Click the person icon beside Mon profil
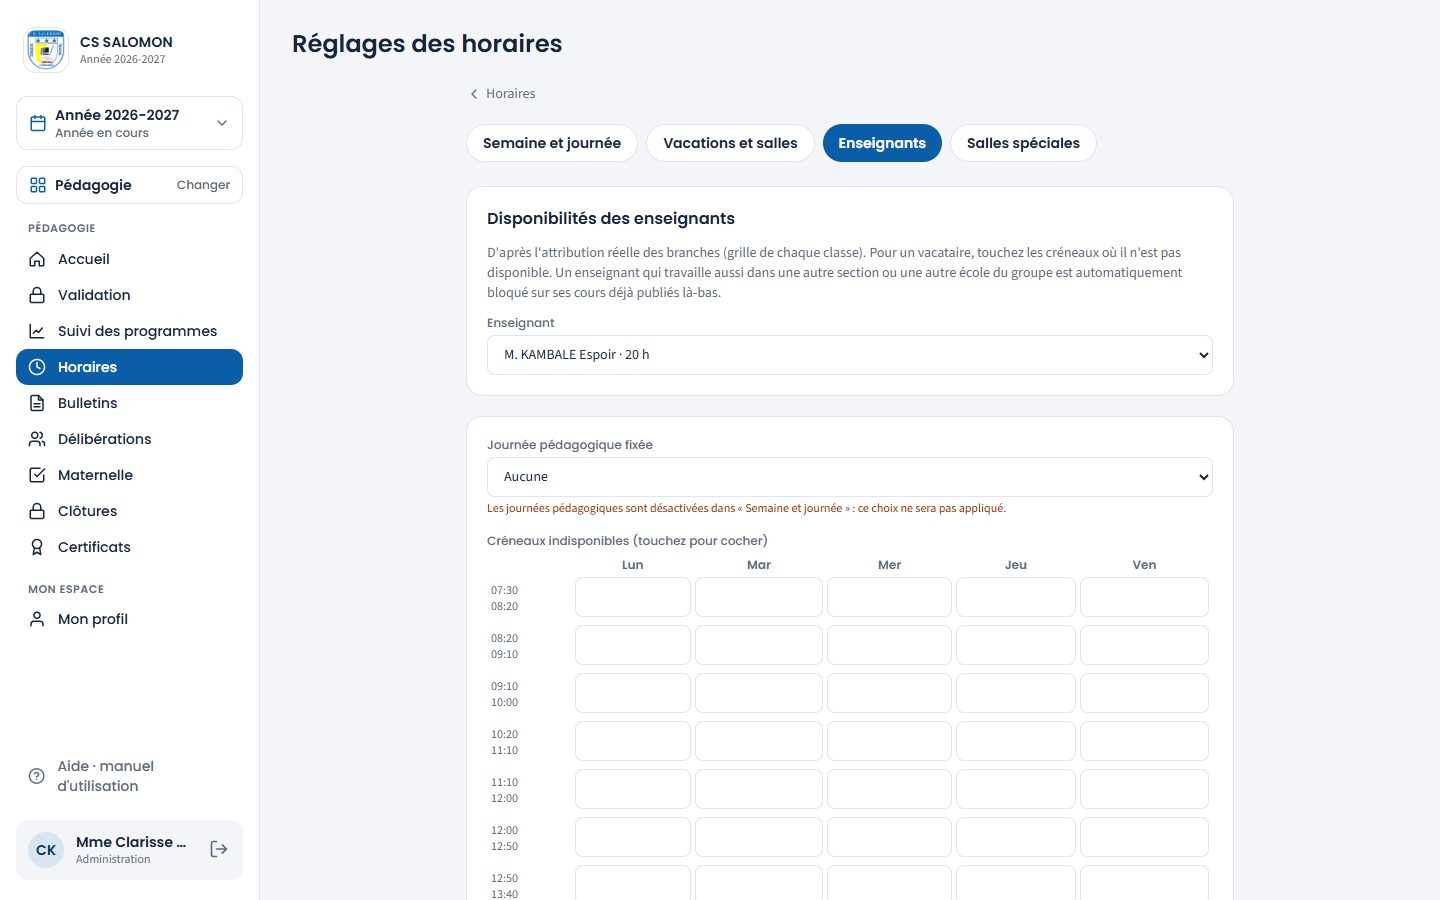Image resolution: width=1440 pixels, height=900 pixels. click(x=37, y=619)
